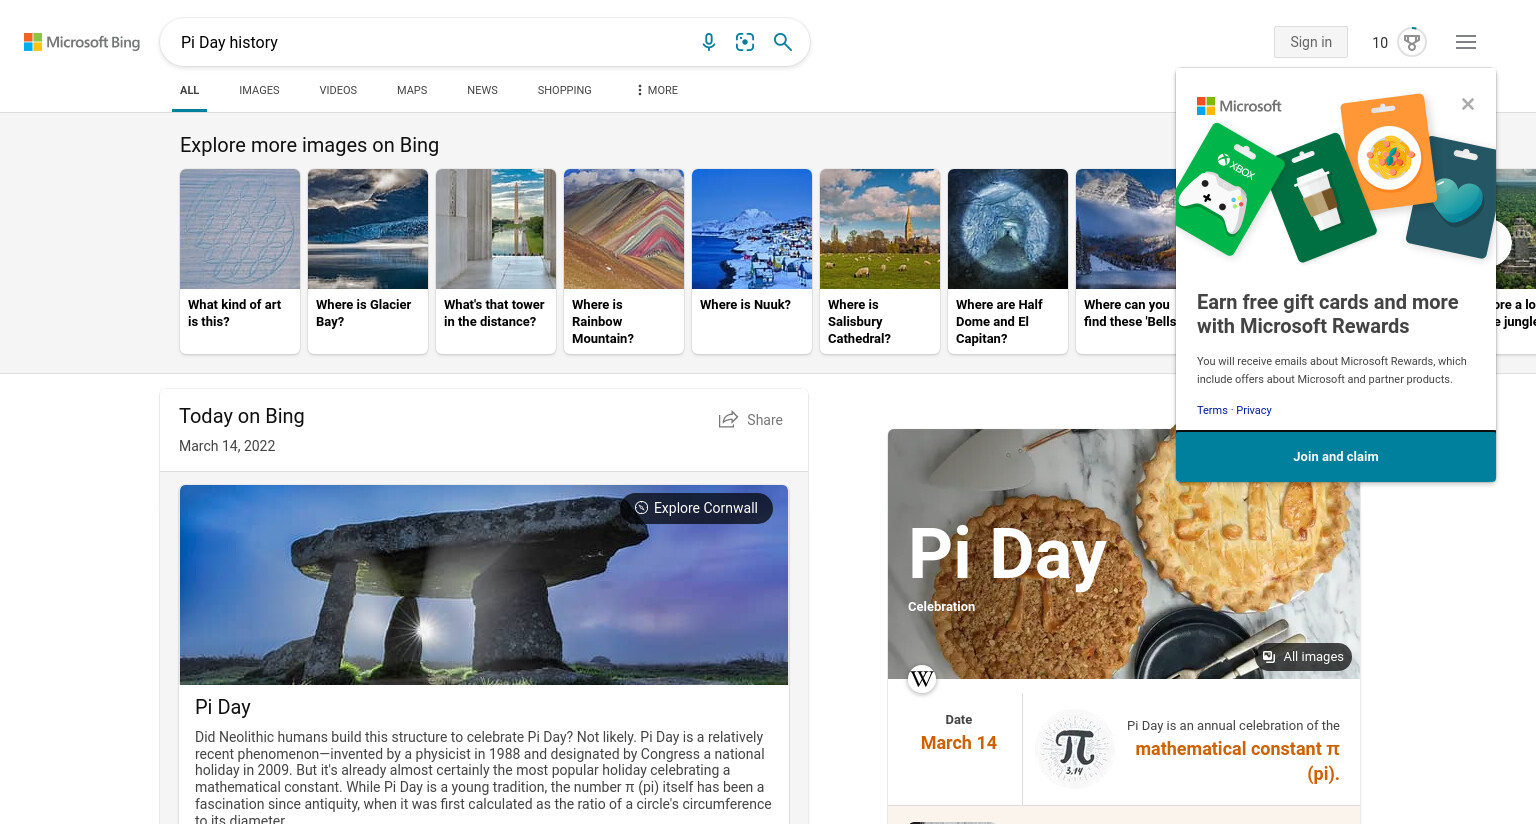Click the Microsoft Bing logo
1536x824 pixels.
tap(82, 42)
